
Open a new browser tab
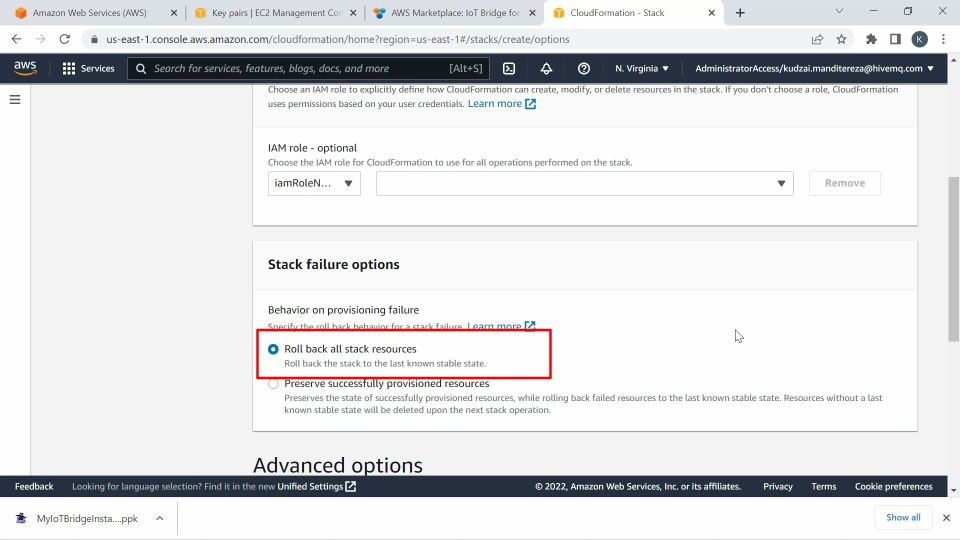pos(740,13)
